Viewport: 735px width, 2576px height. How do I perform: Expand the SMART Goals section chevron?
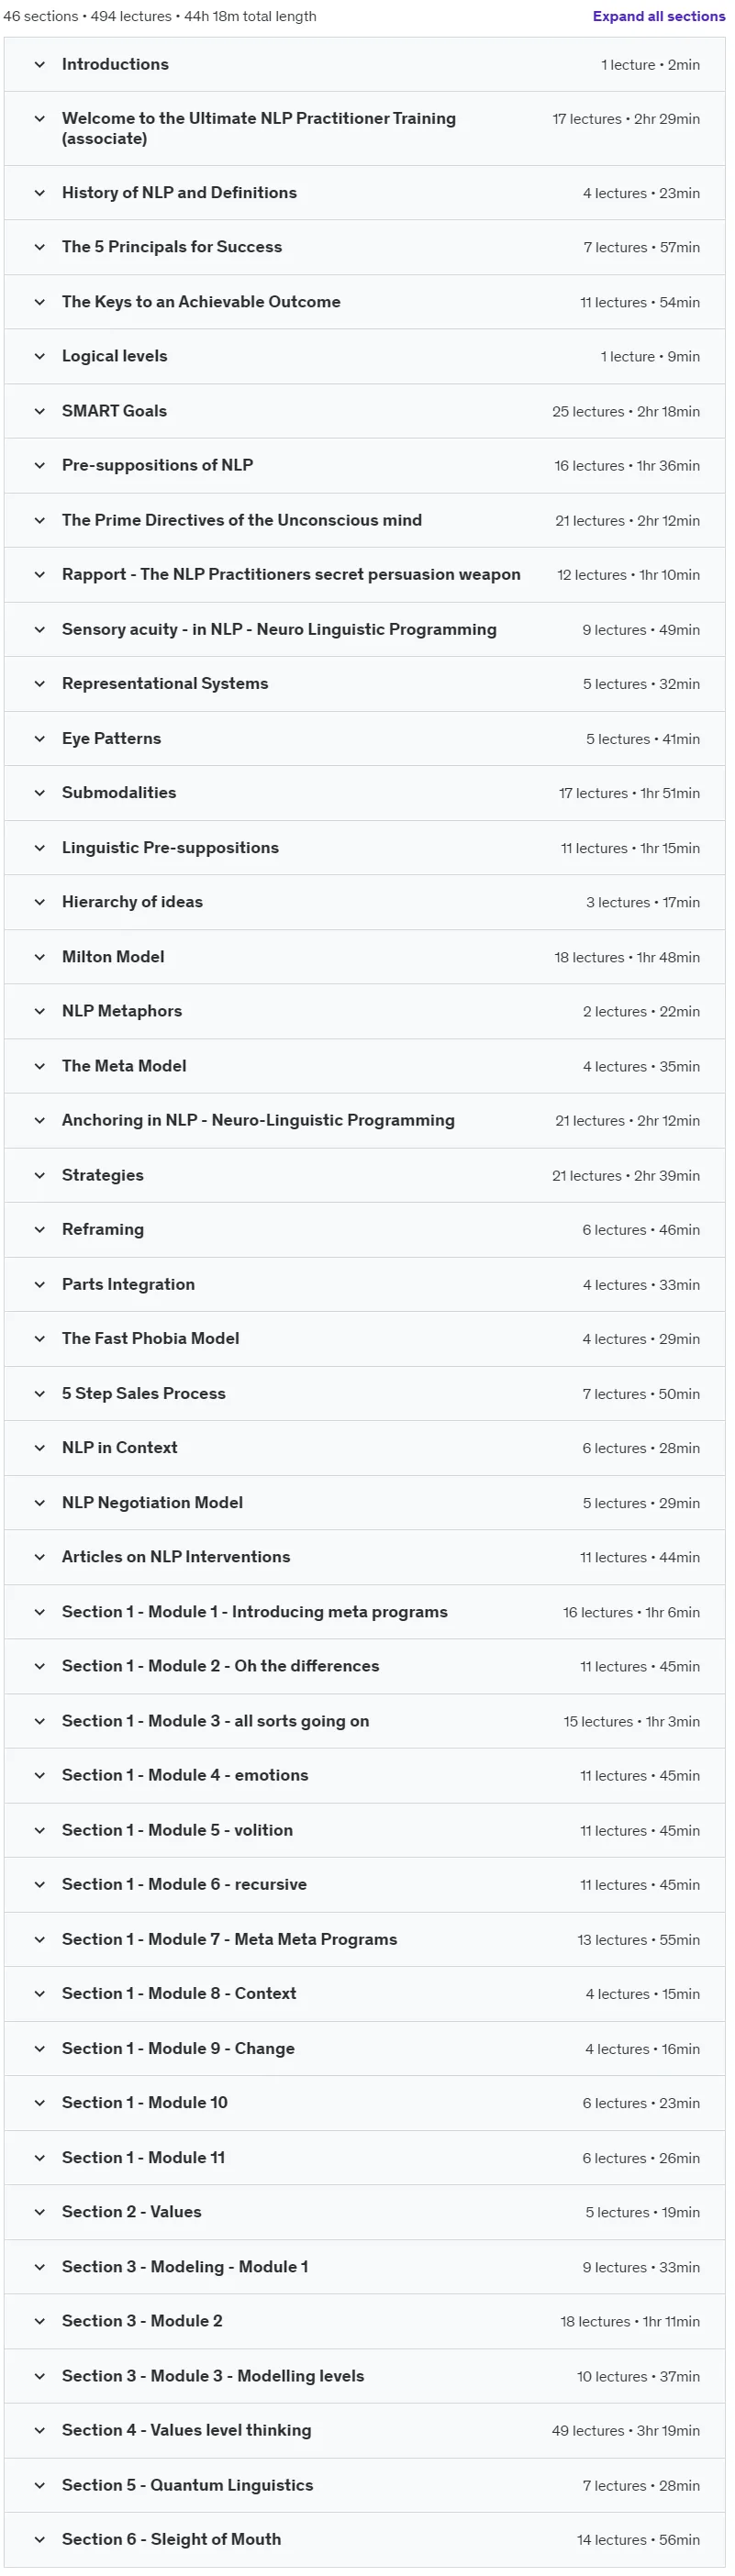pos(40,411)
